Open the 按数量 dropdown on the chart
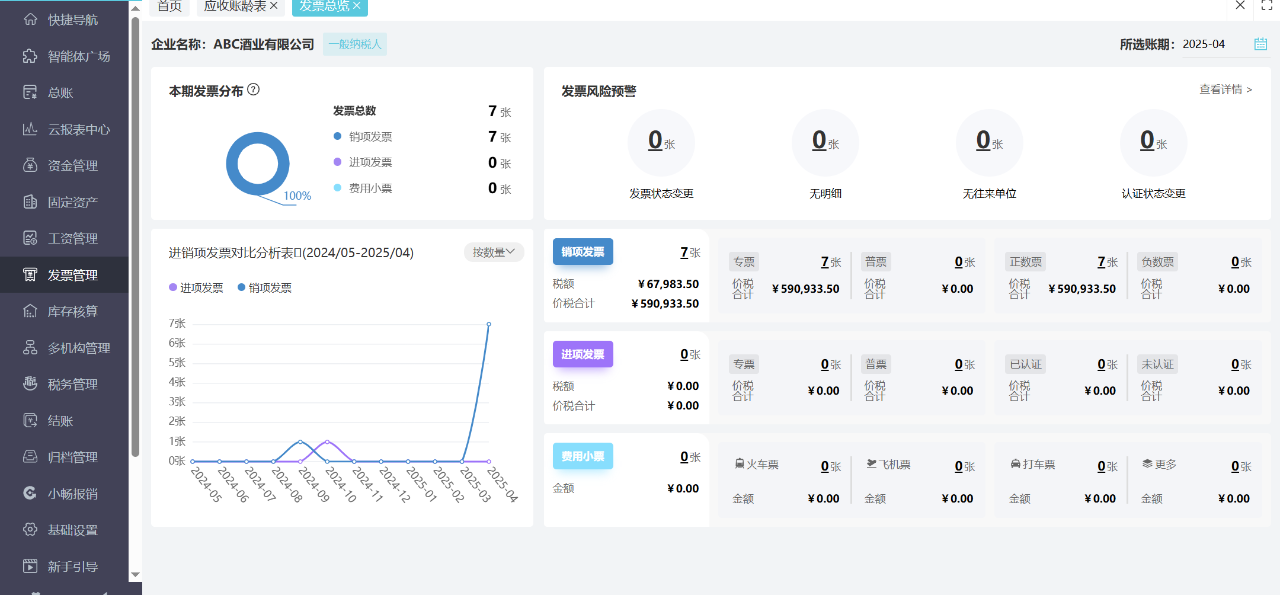1280x595 pixels. coord(493,251)
